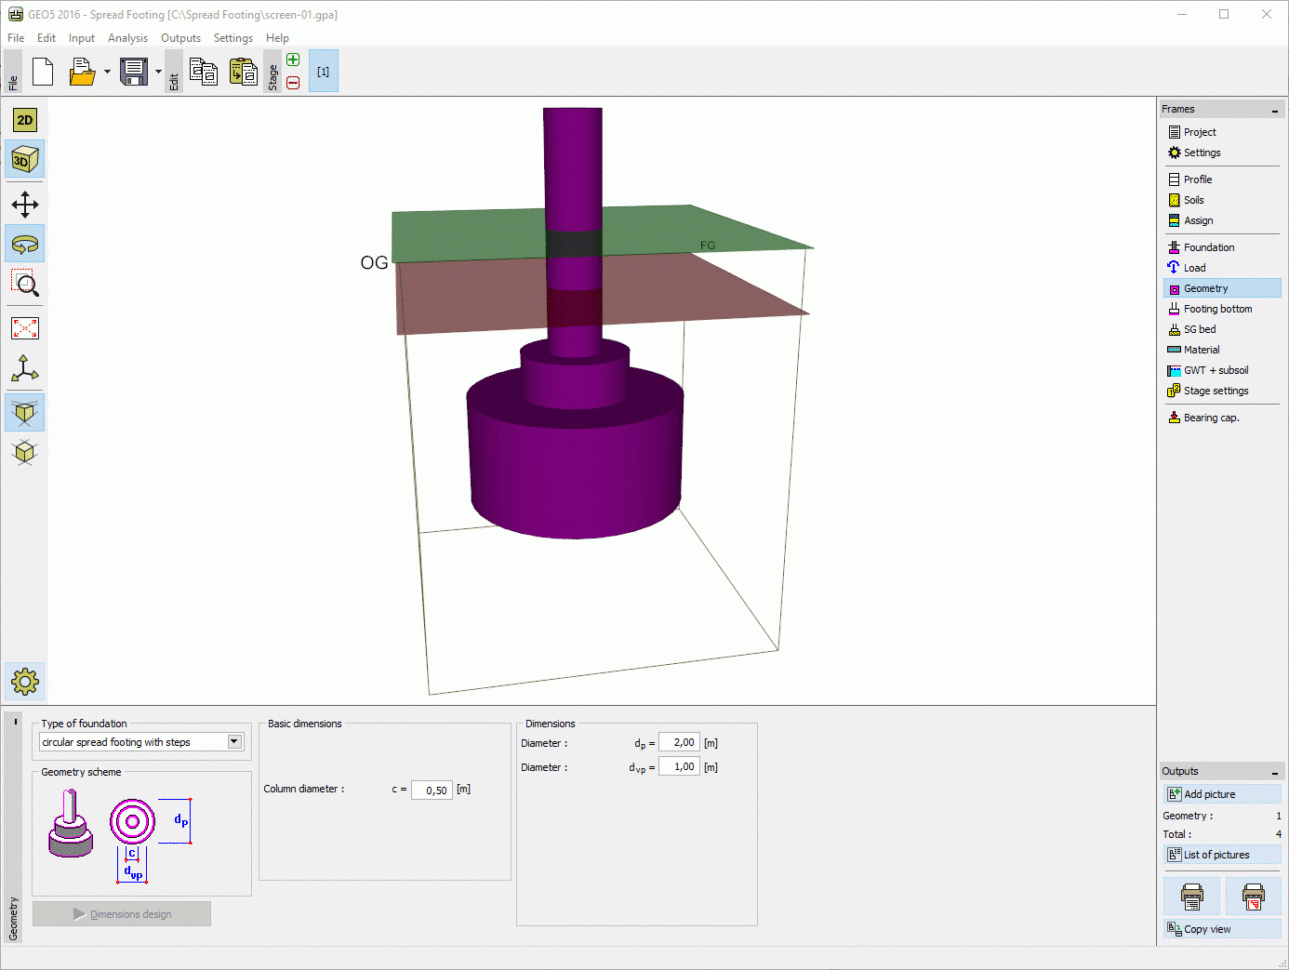Select the rotate view tool
The image size is (1289, 970).
[x=23, y=243]
